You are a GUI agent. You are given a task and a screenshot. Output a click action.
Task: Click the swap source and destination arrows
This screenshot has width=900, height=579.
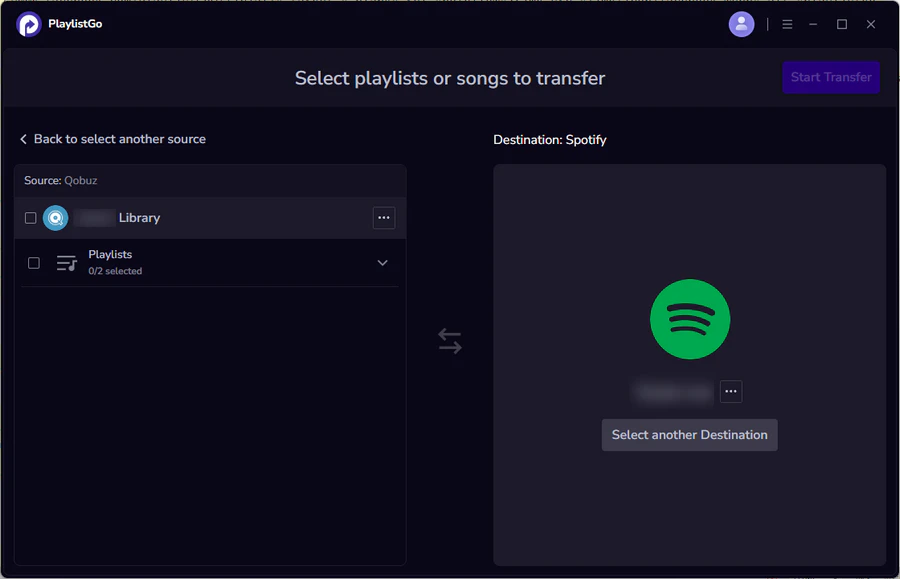[449, 341]
